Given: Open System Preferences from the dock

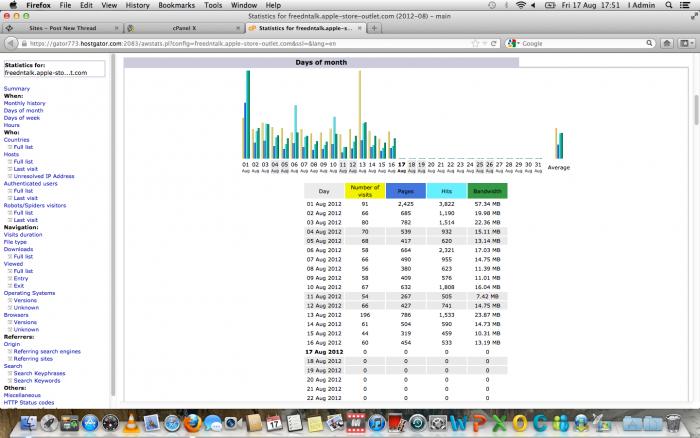Looking at the screenshot, I should (438, 422).
